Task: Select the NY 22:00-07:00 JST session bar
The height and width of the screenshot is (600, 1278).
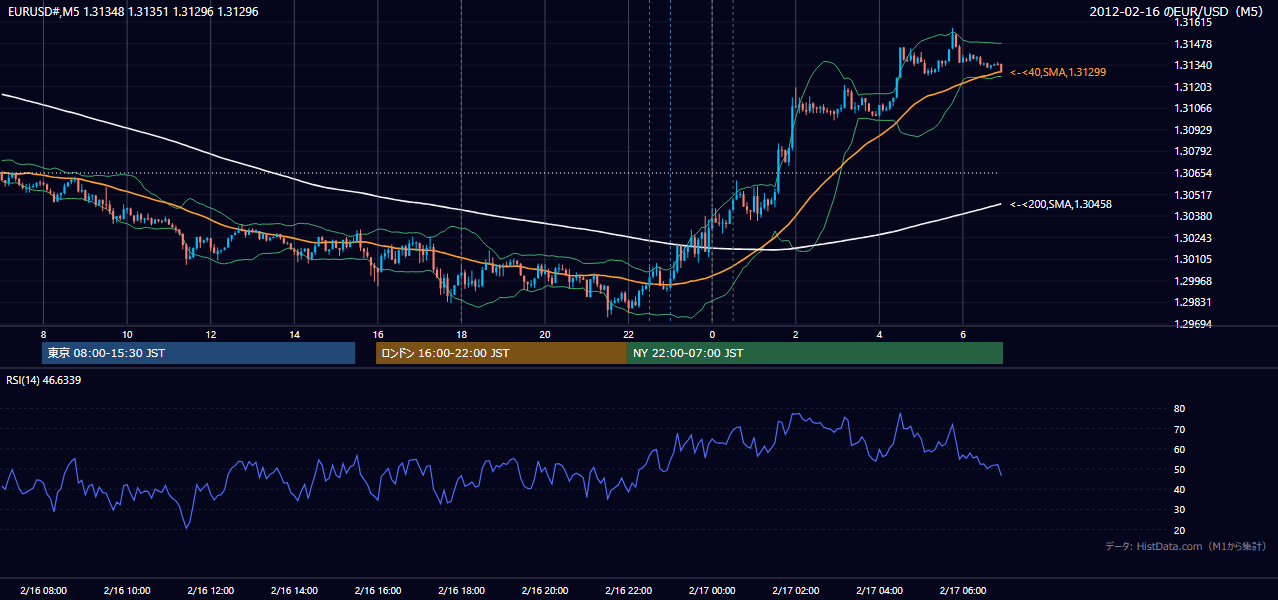Action: tap(815, 353)
